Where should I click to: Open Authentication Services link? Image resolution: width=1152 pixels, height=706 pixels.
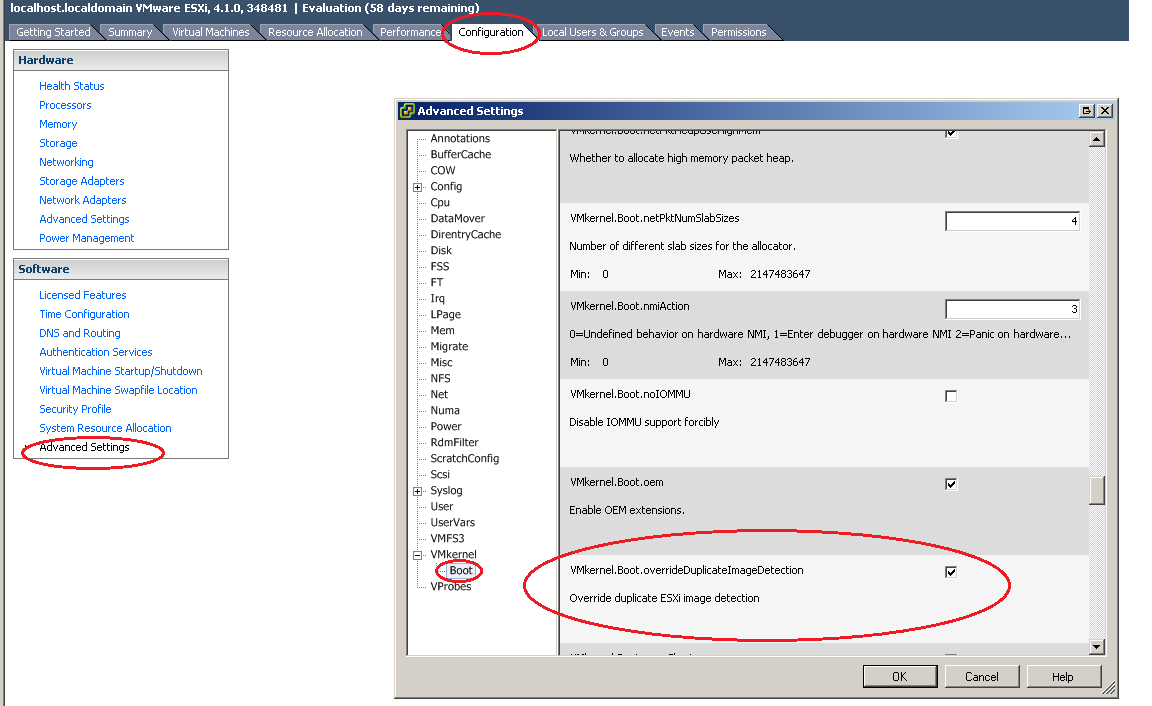click(x=96, y=353)
